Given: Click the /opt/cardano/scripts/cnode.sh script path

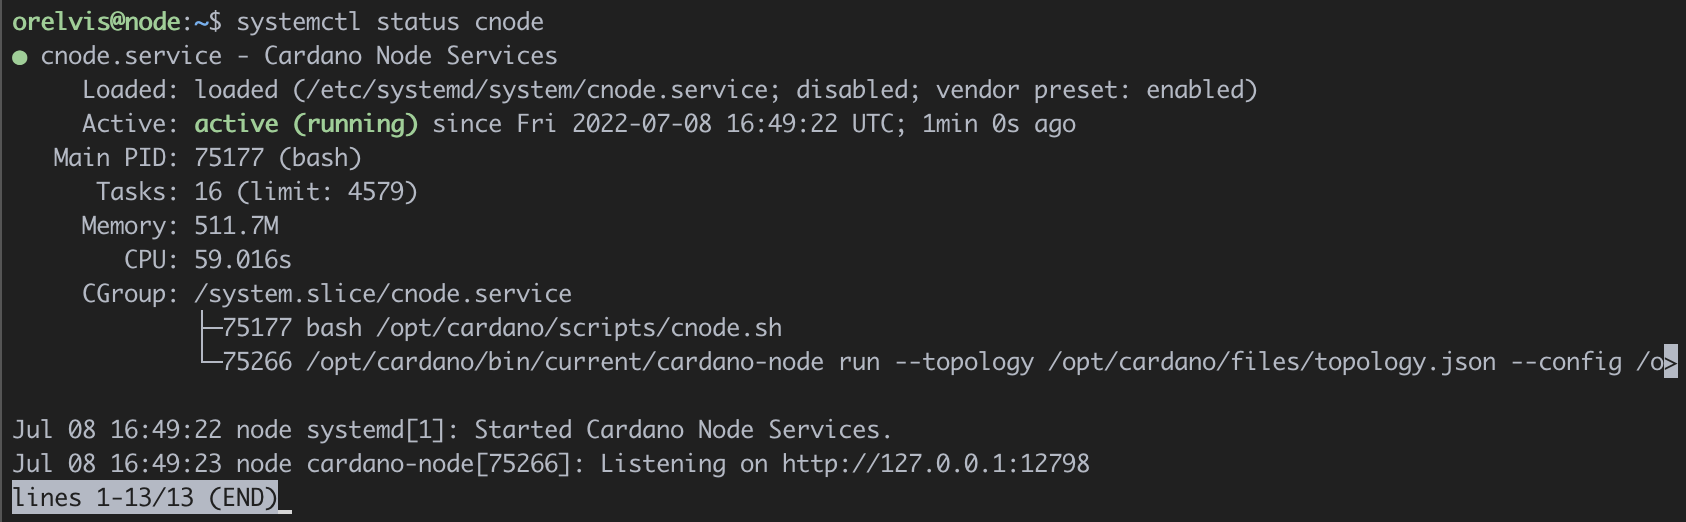Looking at the screenshot, I should coord(579,328).
